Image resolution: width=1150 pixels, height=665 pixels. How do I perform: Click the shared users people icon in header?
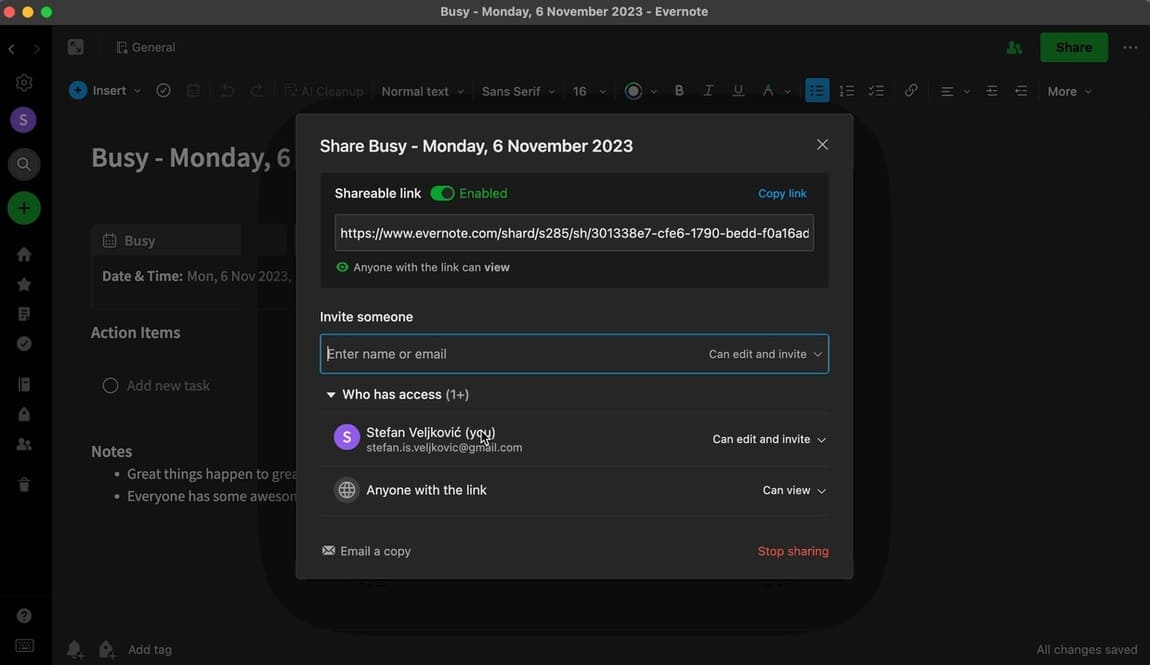point(1014,48)
